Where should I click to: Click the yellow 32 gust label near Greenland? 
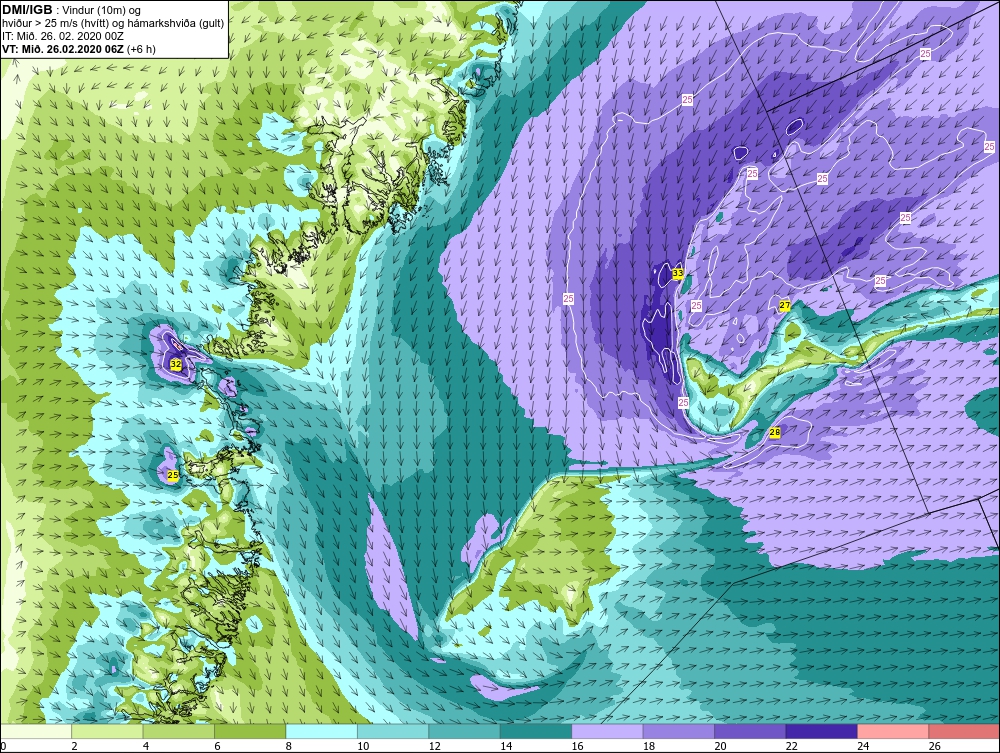coord(175,364)
